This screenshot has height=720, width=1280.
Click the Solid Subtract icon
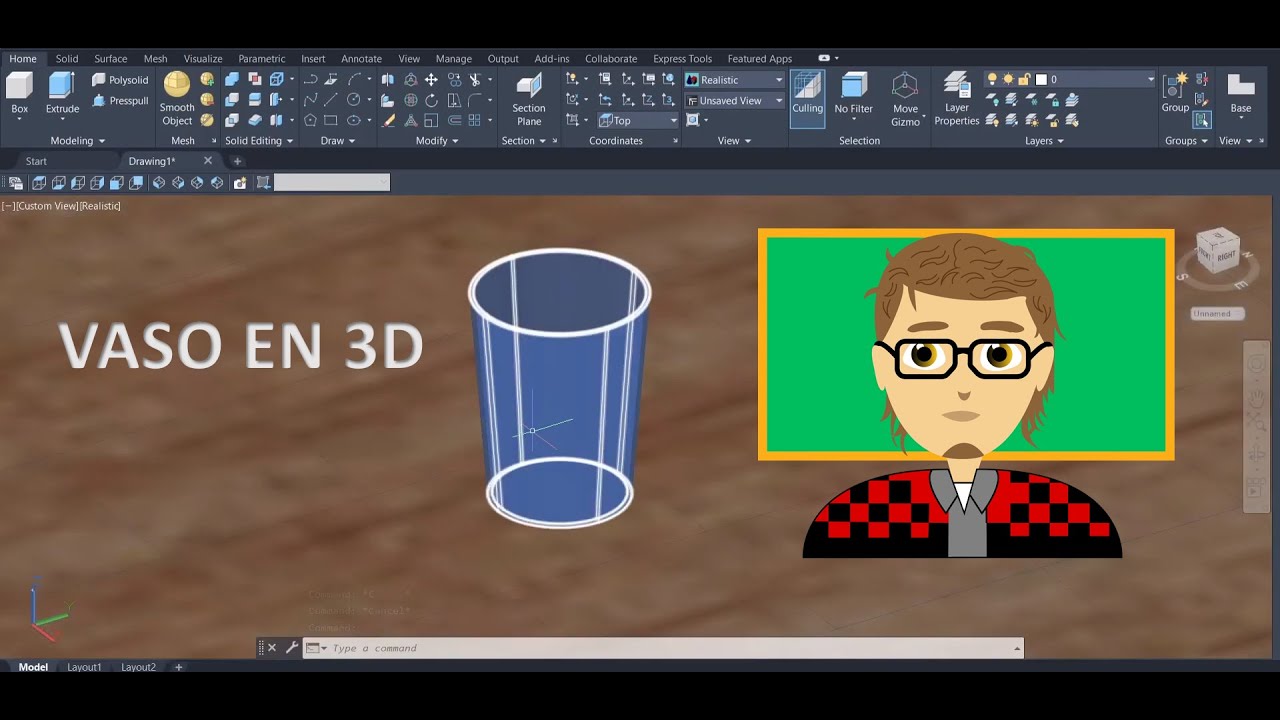click(x=232, y=100)
